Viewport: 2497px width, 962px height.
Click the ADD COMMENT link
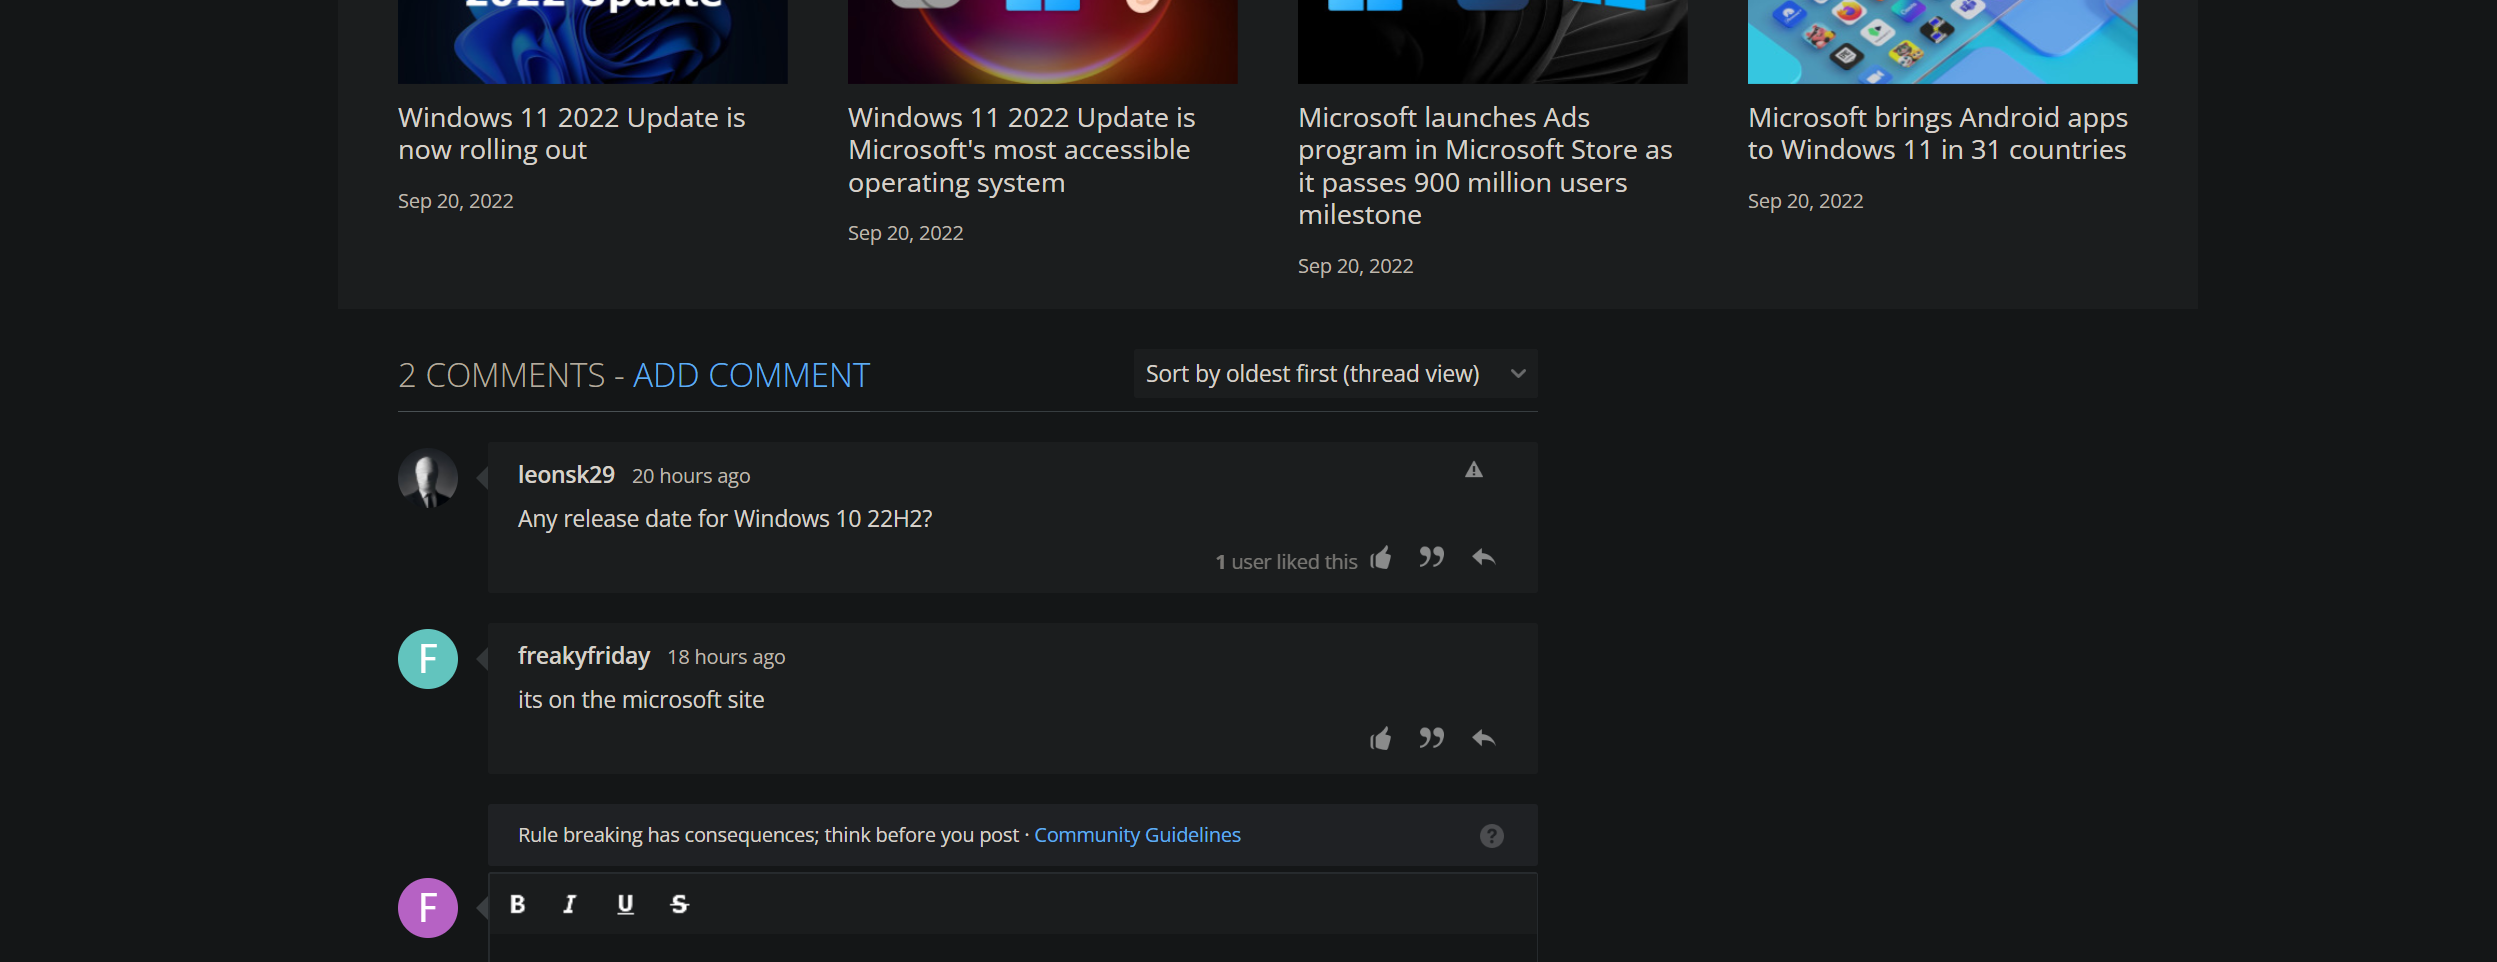750,375
